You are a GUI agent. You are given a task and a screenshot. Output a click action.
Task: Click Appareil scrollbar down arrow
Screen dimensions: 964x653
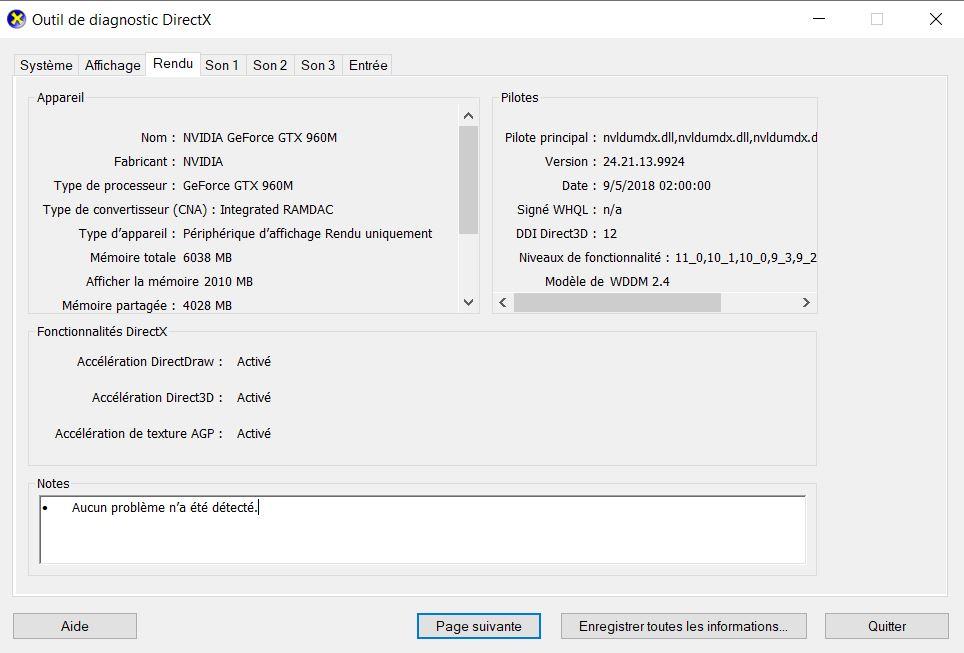coord(468,303)
